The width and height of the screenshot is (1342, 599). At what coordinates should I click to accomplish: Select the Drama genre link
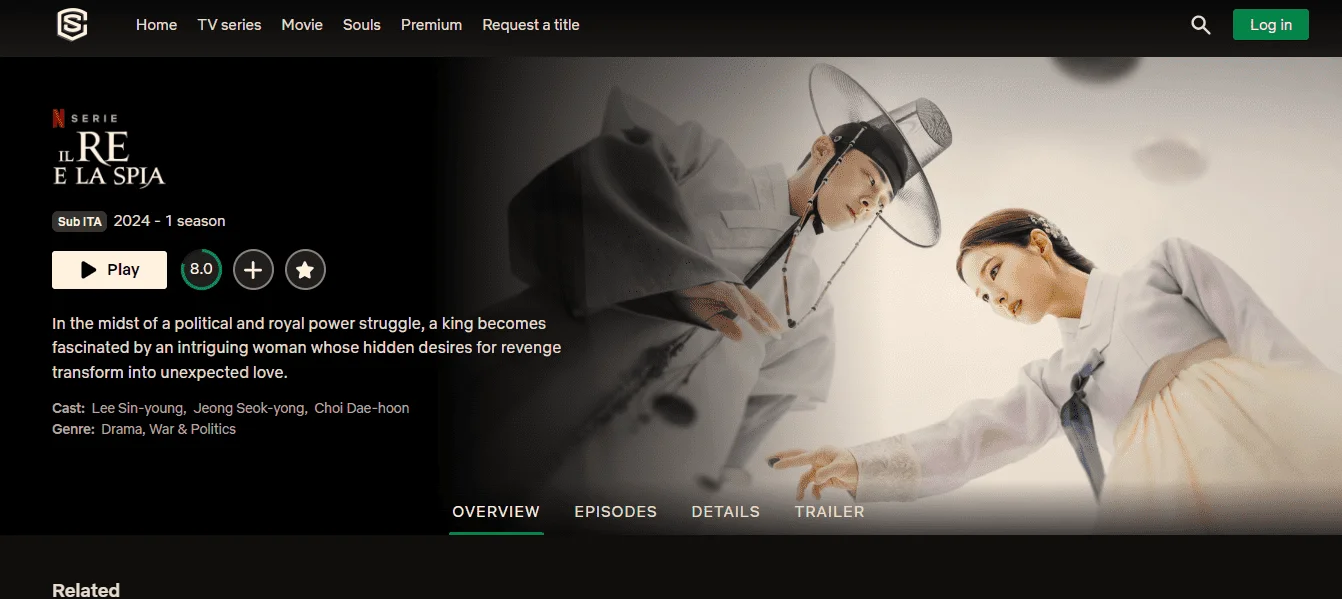(122, 429)
